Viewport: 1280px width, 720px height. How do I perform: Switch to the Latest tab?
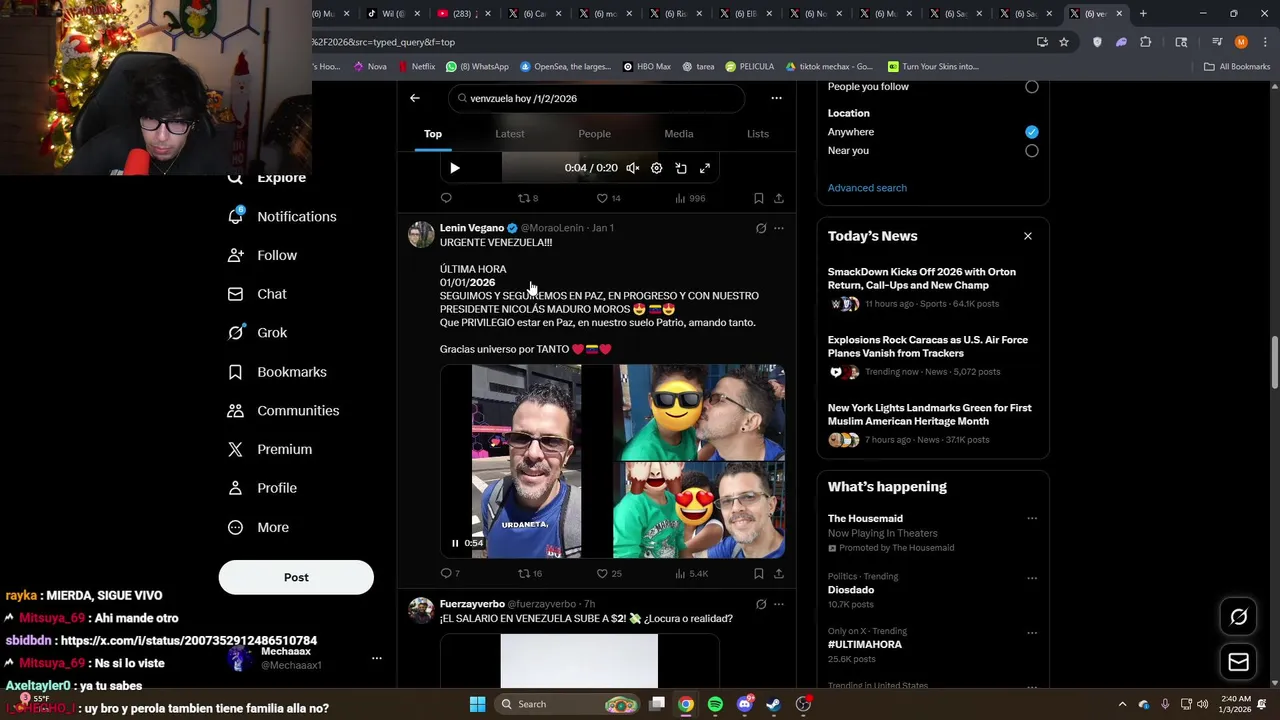pyautogui.click(x=509, y=134)
